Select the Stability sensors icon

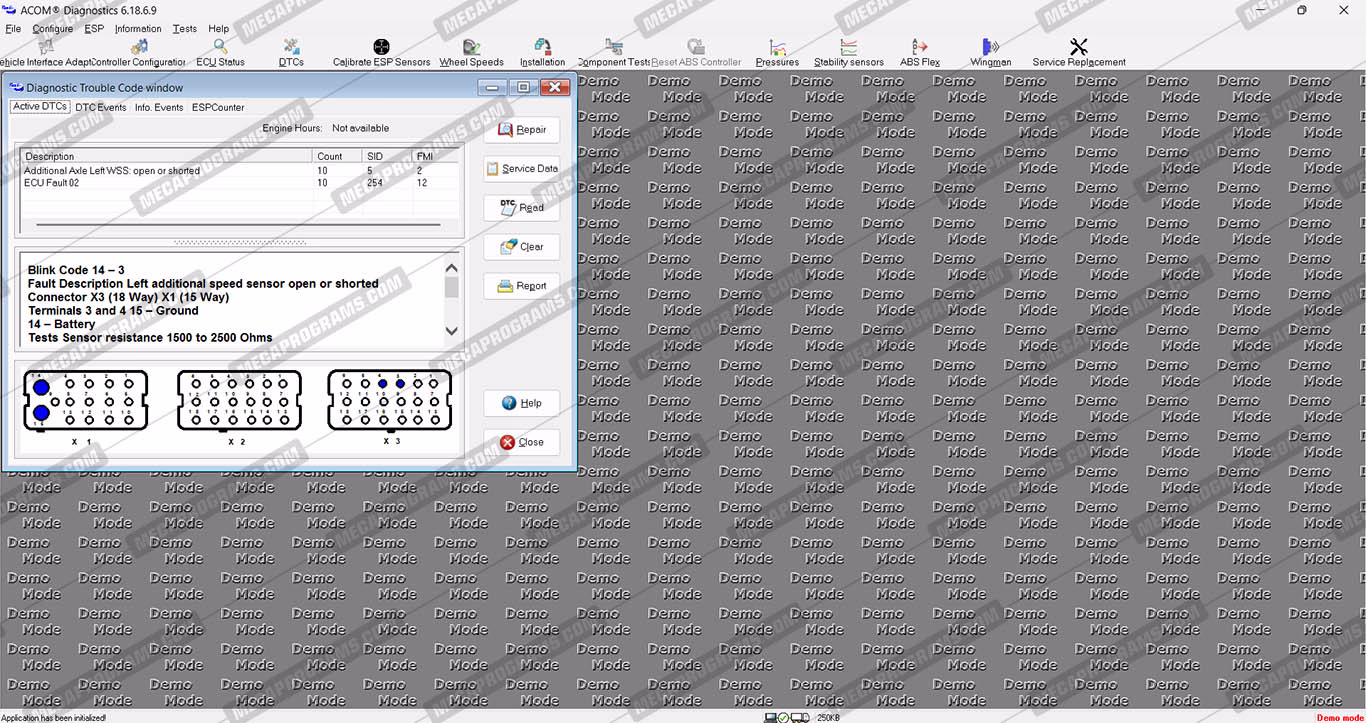coord(848,48)
